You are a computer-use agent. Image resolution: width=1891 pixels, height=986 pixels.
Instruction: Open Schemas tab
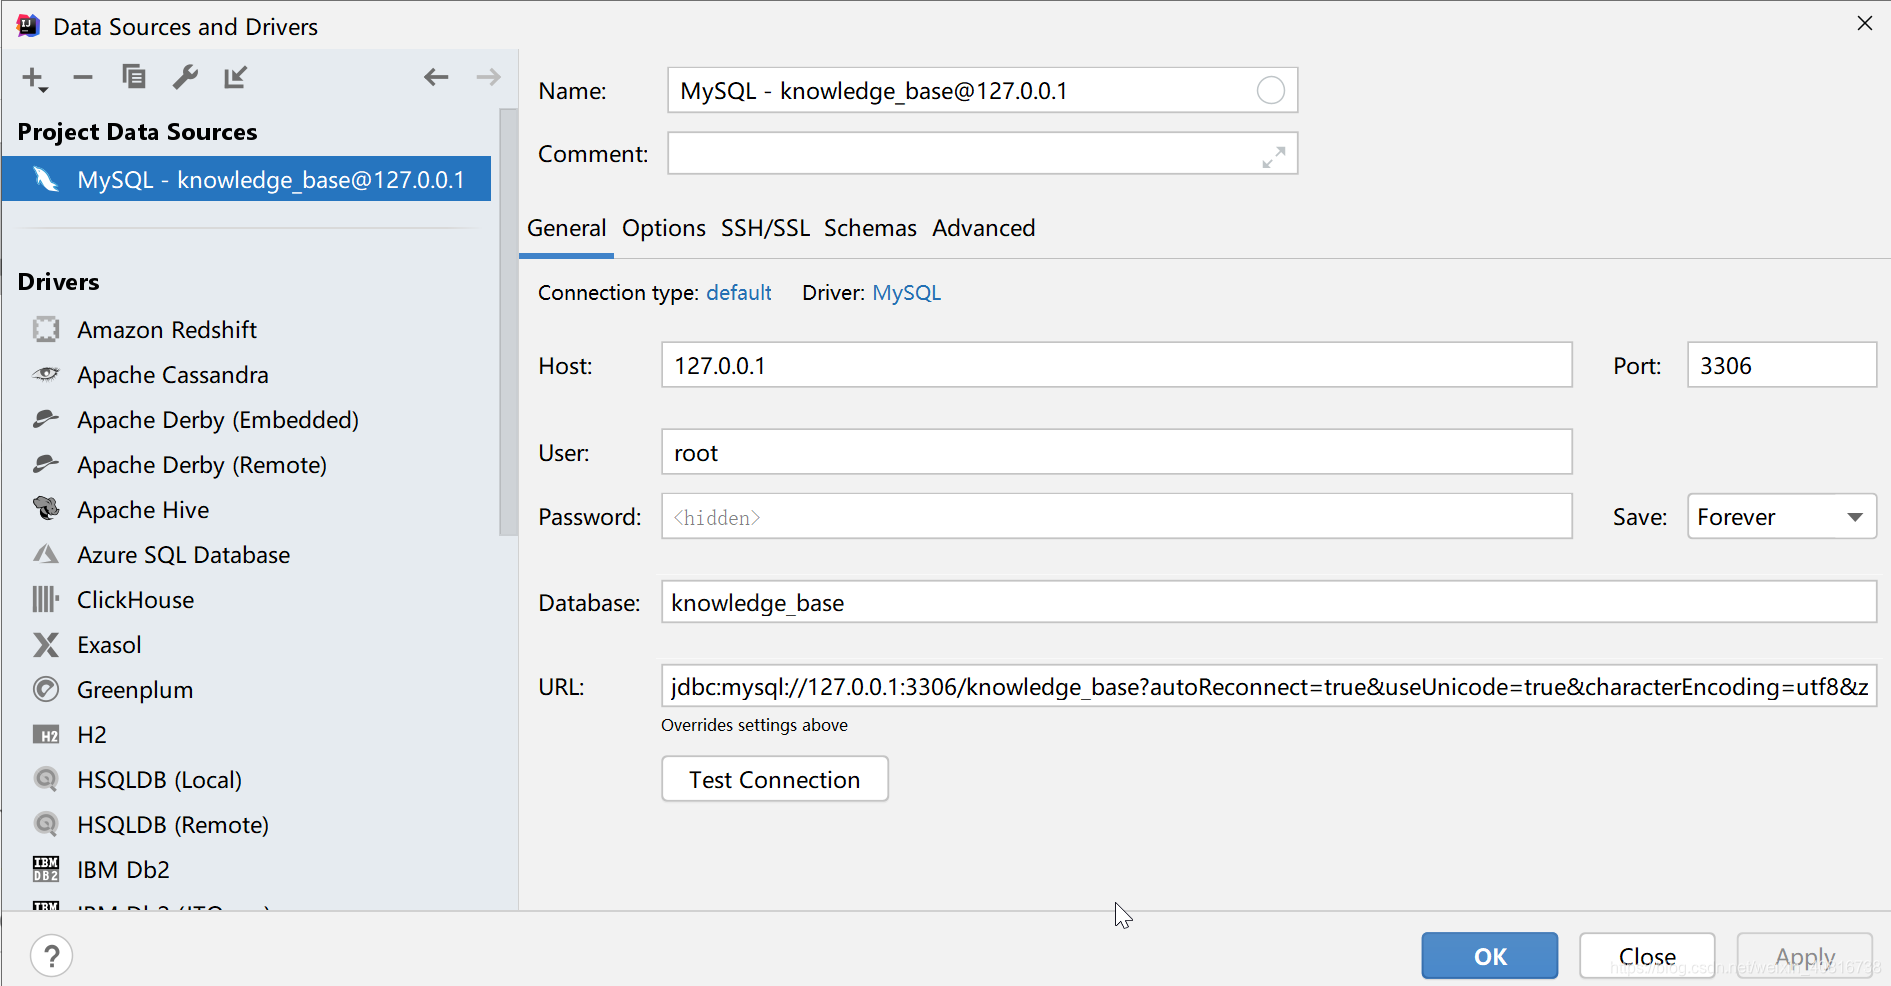click(x=870, y=228)
